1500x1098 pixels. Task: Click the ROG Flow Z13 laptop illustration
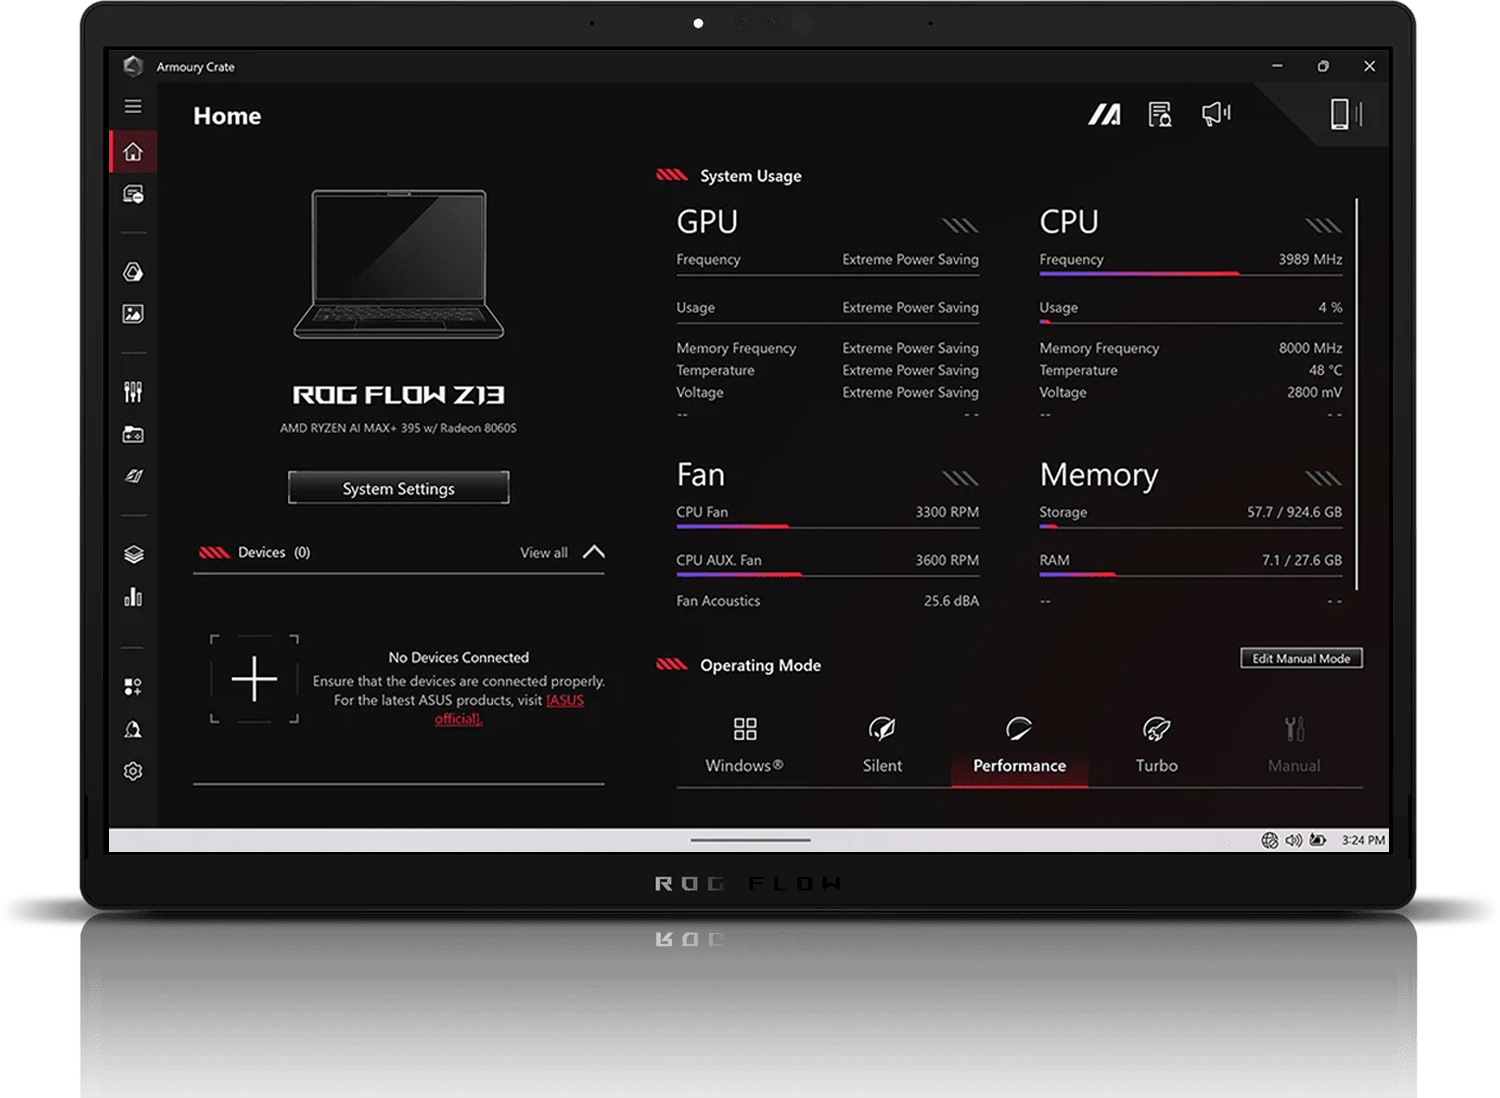tap(399, 265)
